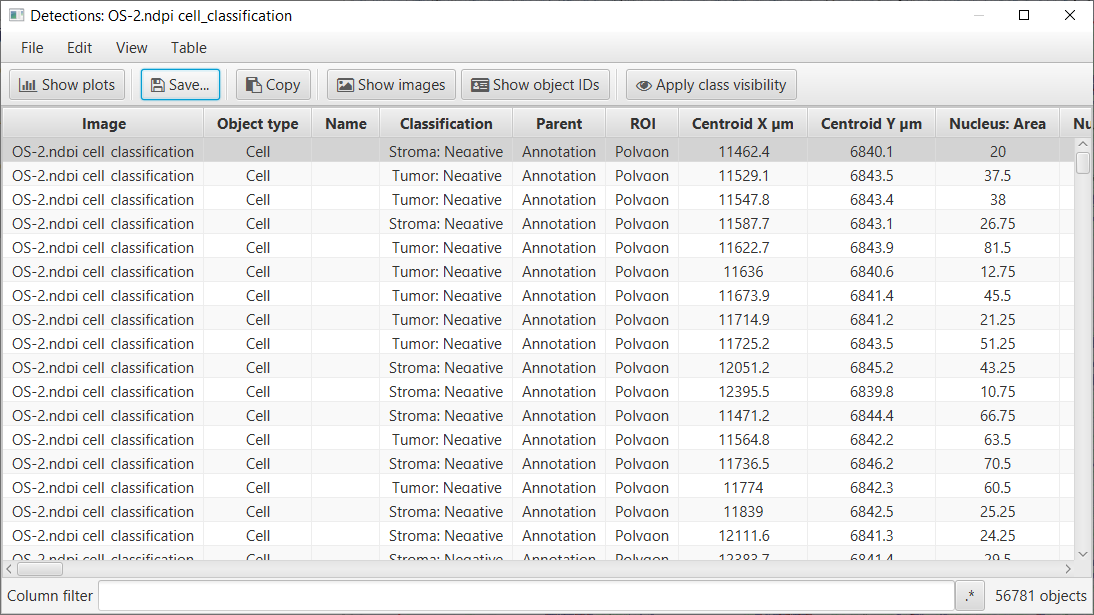Screen dimensions: 1094x615
Task: Copy table data with the Copy button
Action: coord(273,84)
